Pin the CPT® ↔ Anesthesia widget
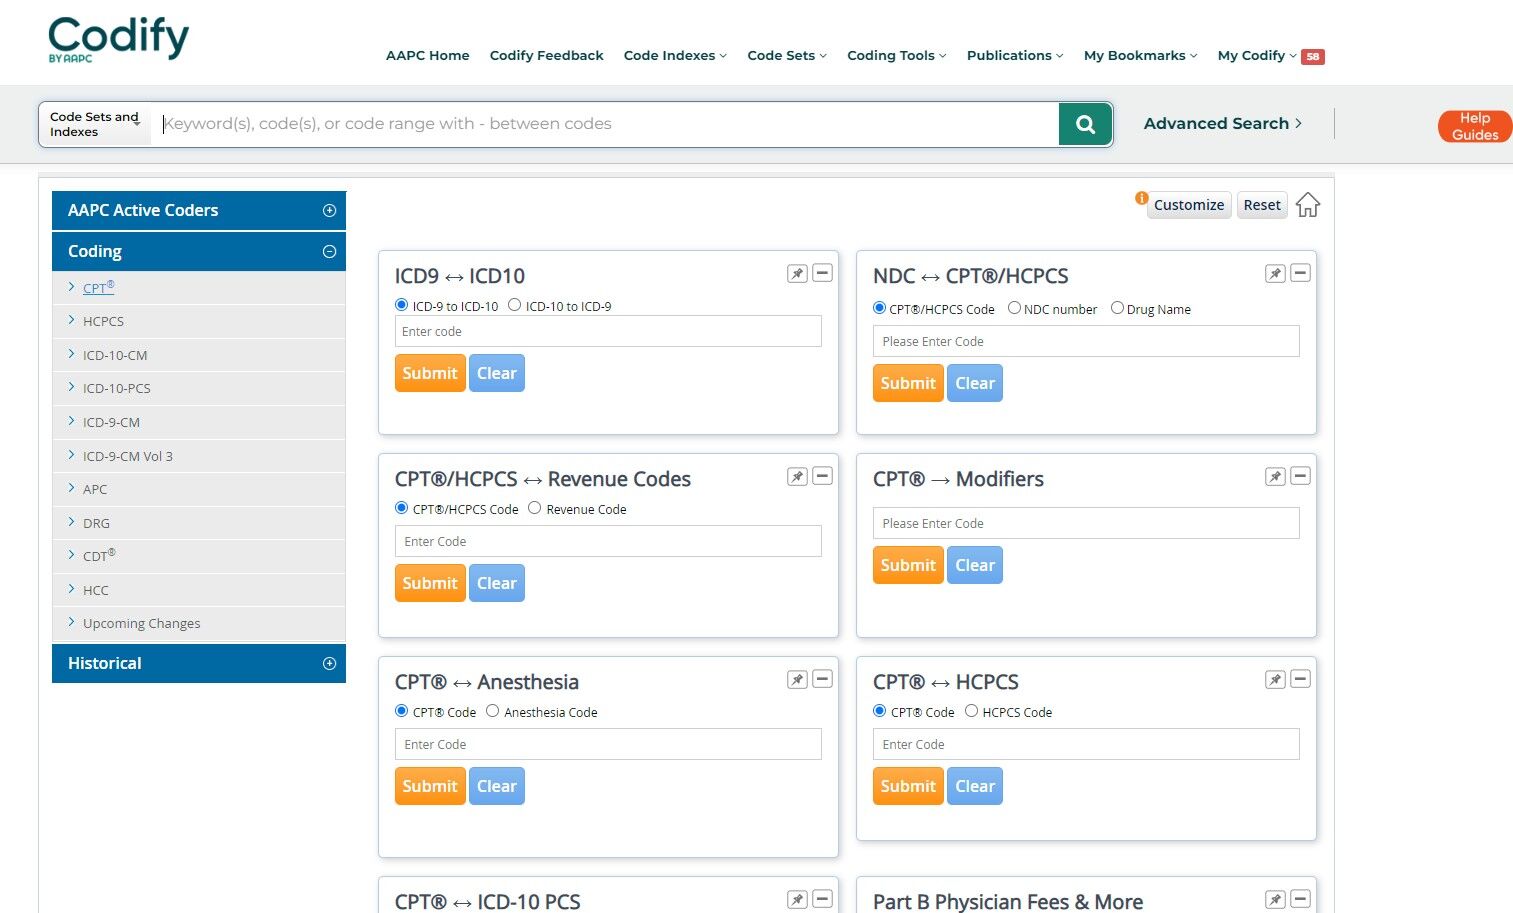Screen dimensions: 1513x913 (797, 679)
